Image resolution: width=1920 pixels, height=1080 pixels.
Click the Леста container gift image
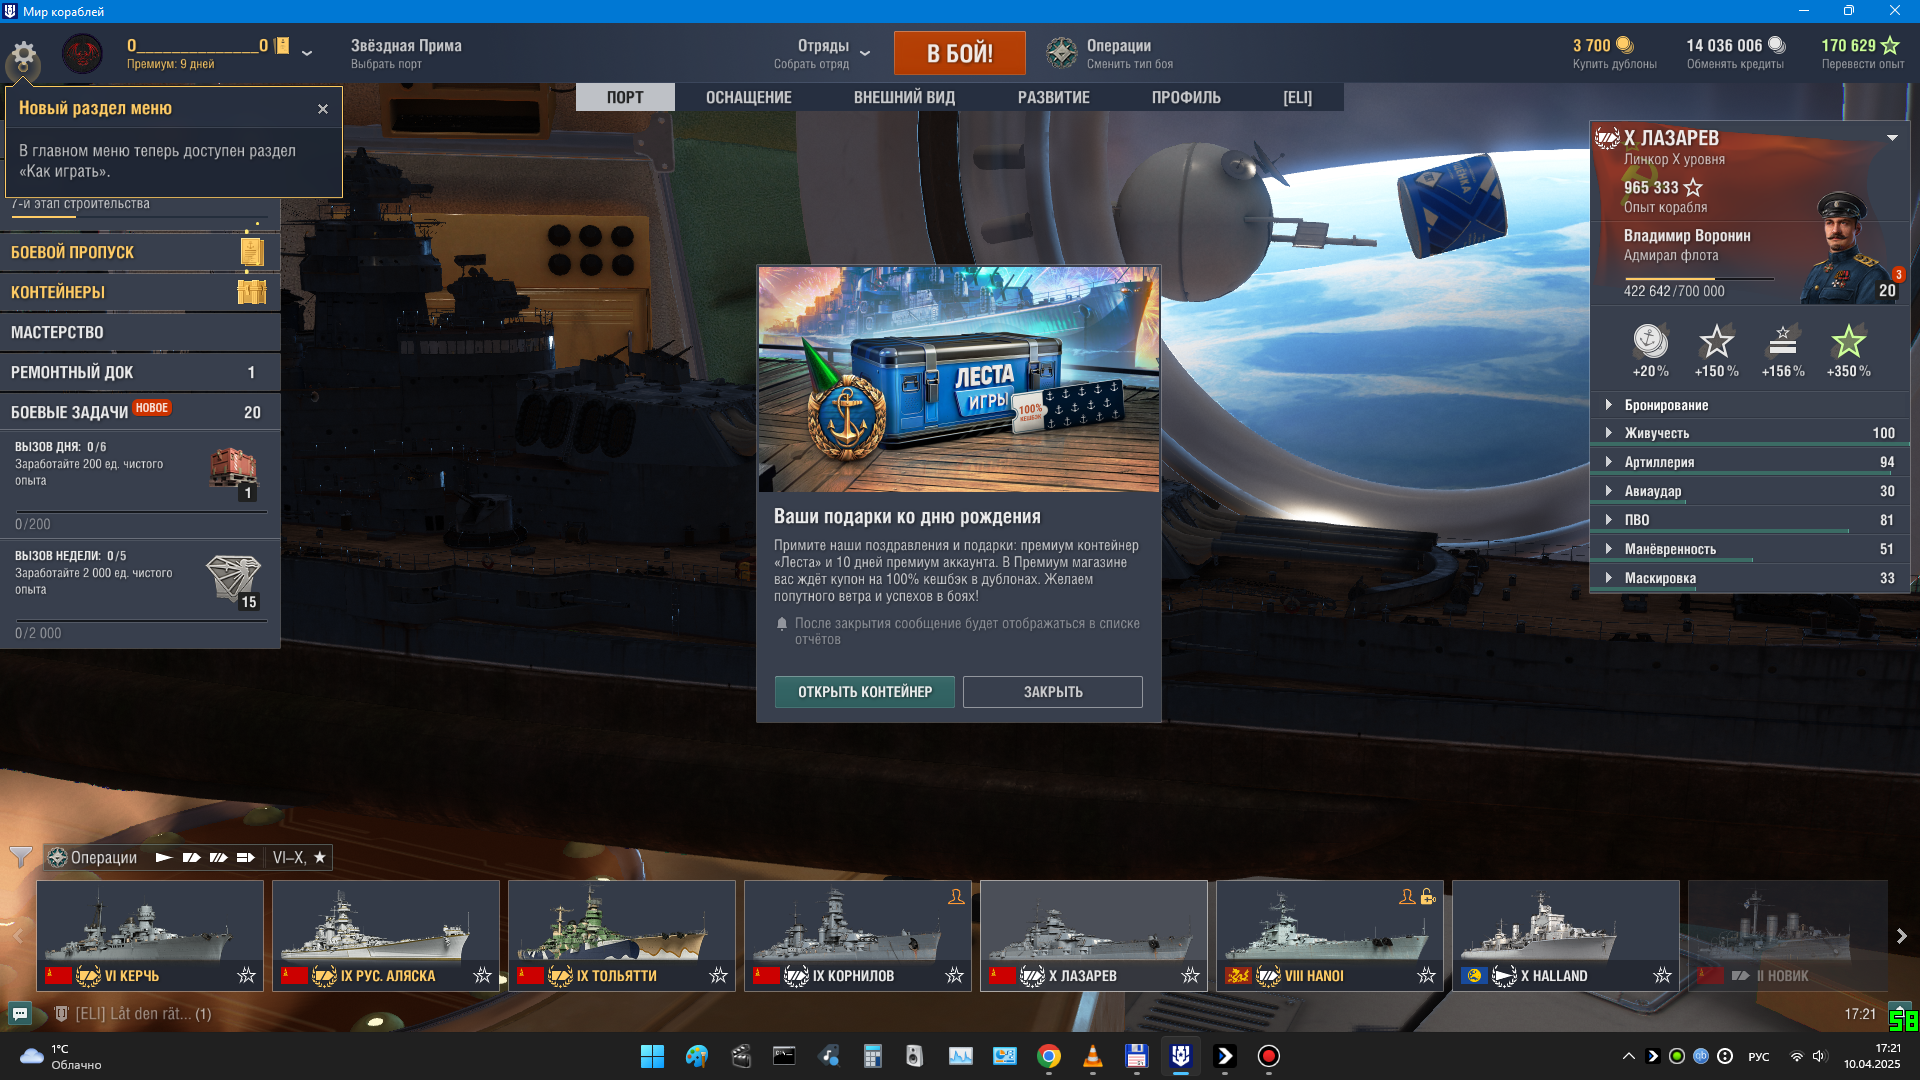[x=959, y=379]
